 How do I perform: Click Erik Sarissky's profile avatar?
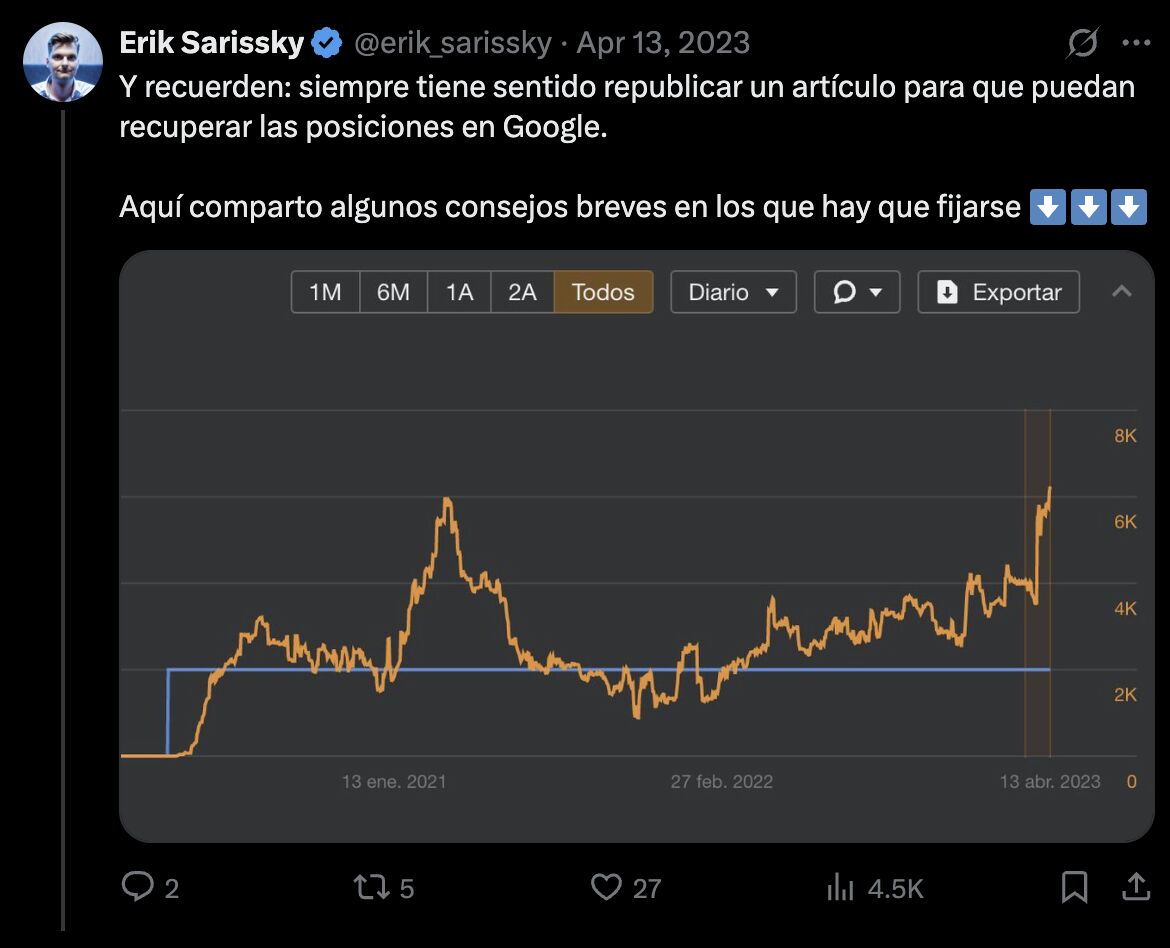pos(62,61)
